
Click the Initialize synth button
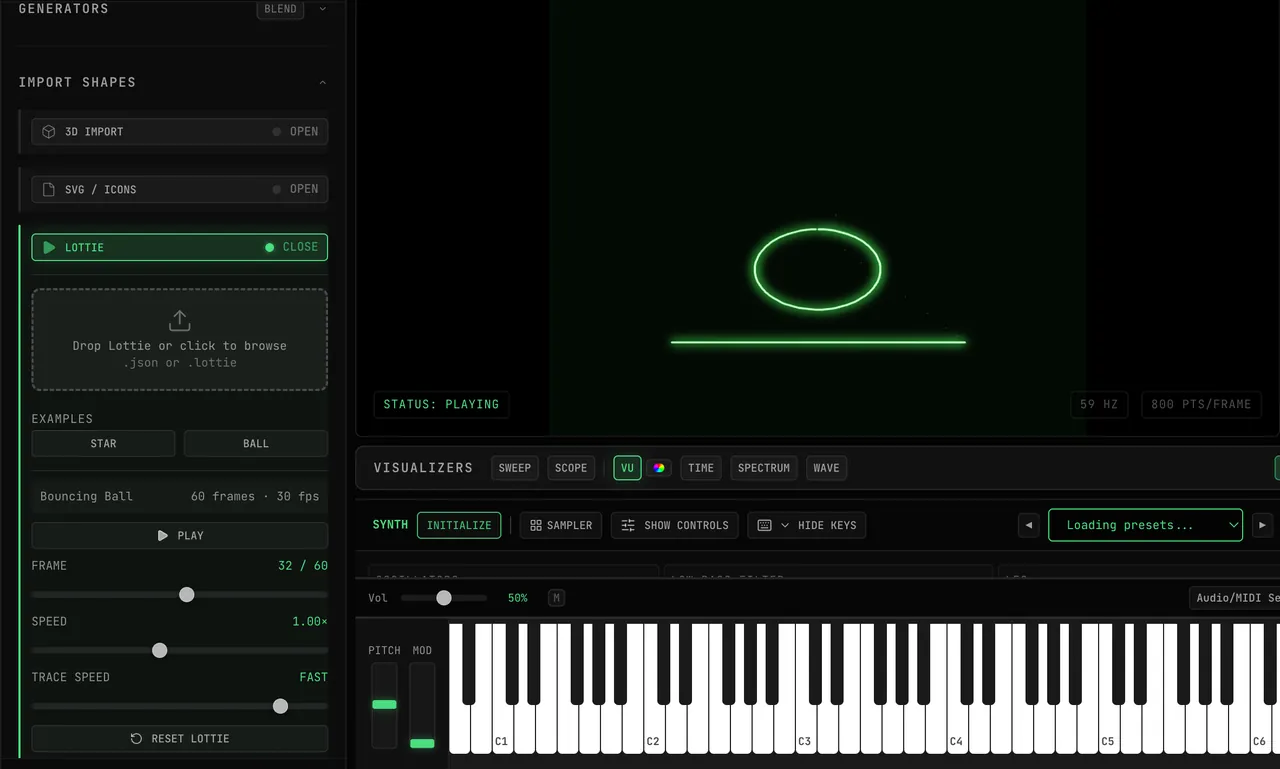pos(459,525)
